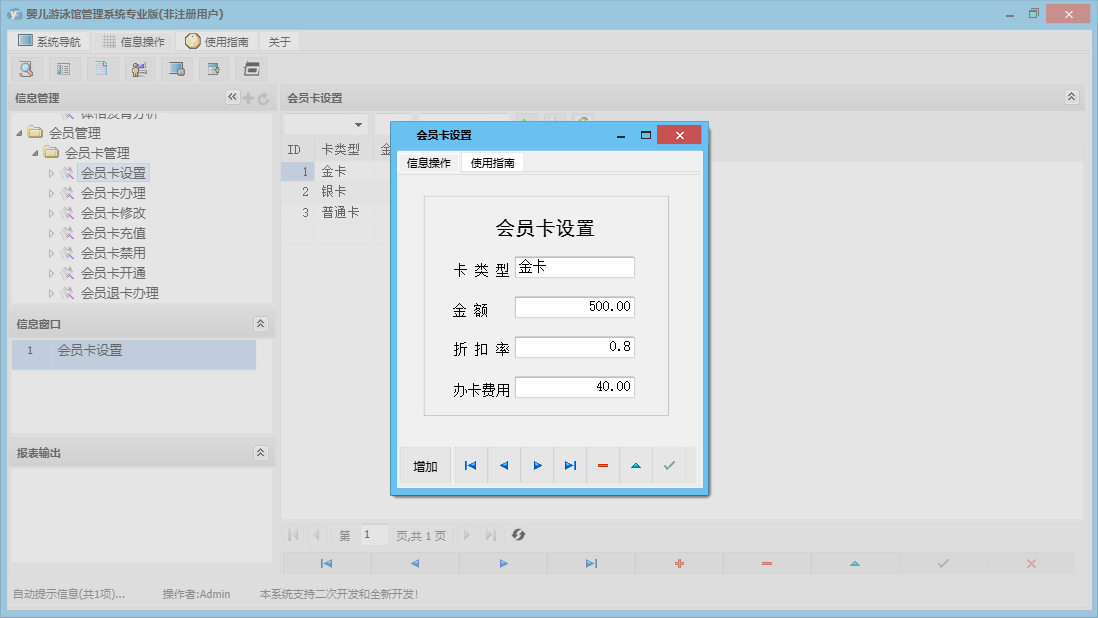Screen dimensions: 1098x618
Task: Open the drawer/cabinet icon at toolbar end
Action: tap(251, 69)
